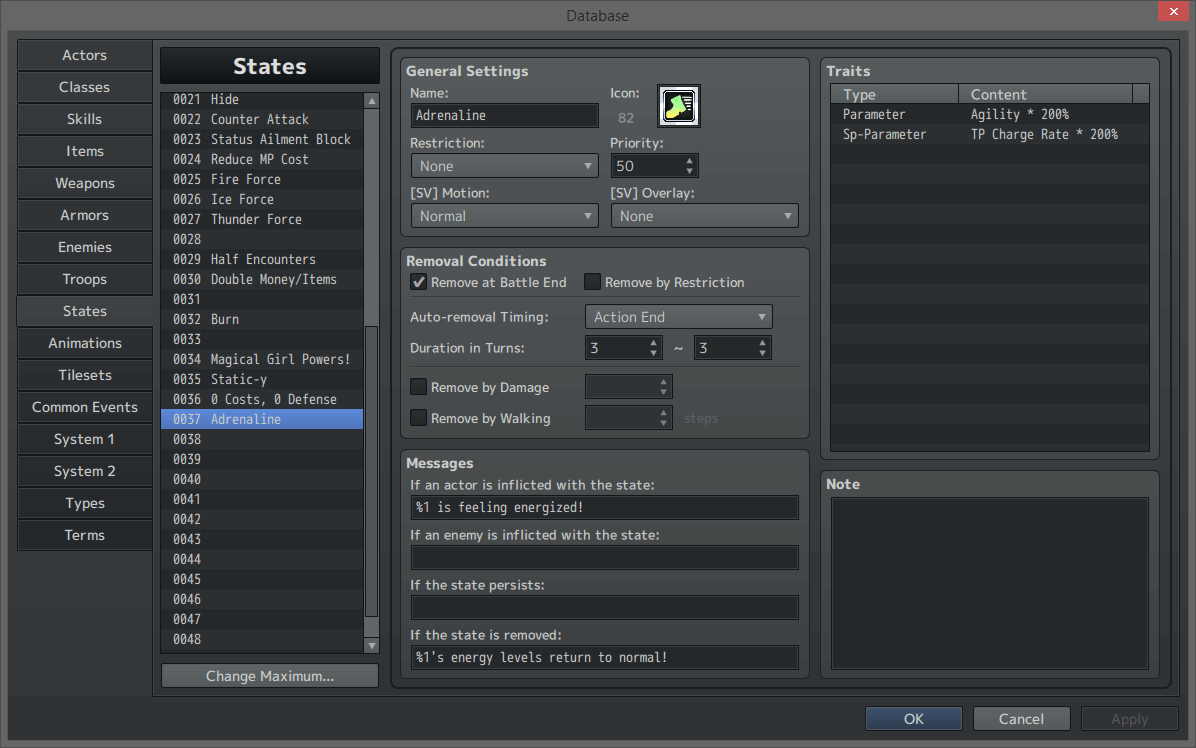The height and width of the screenshot is (748, 1196).
Task: Select state 0027 Thunder Force
Action: coord(262,219)
